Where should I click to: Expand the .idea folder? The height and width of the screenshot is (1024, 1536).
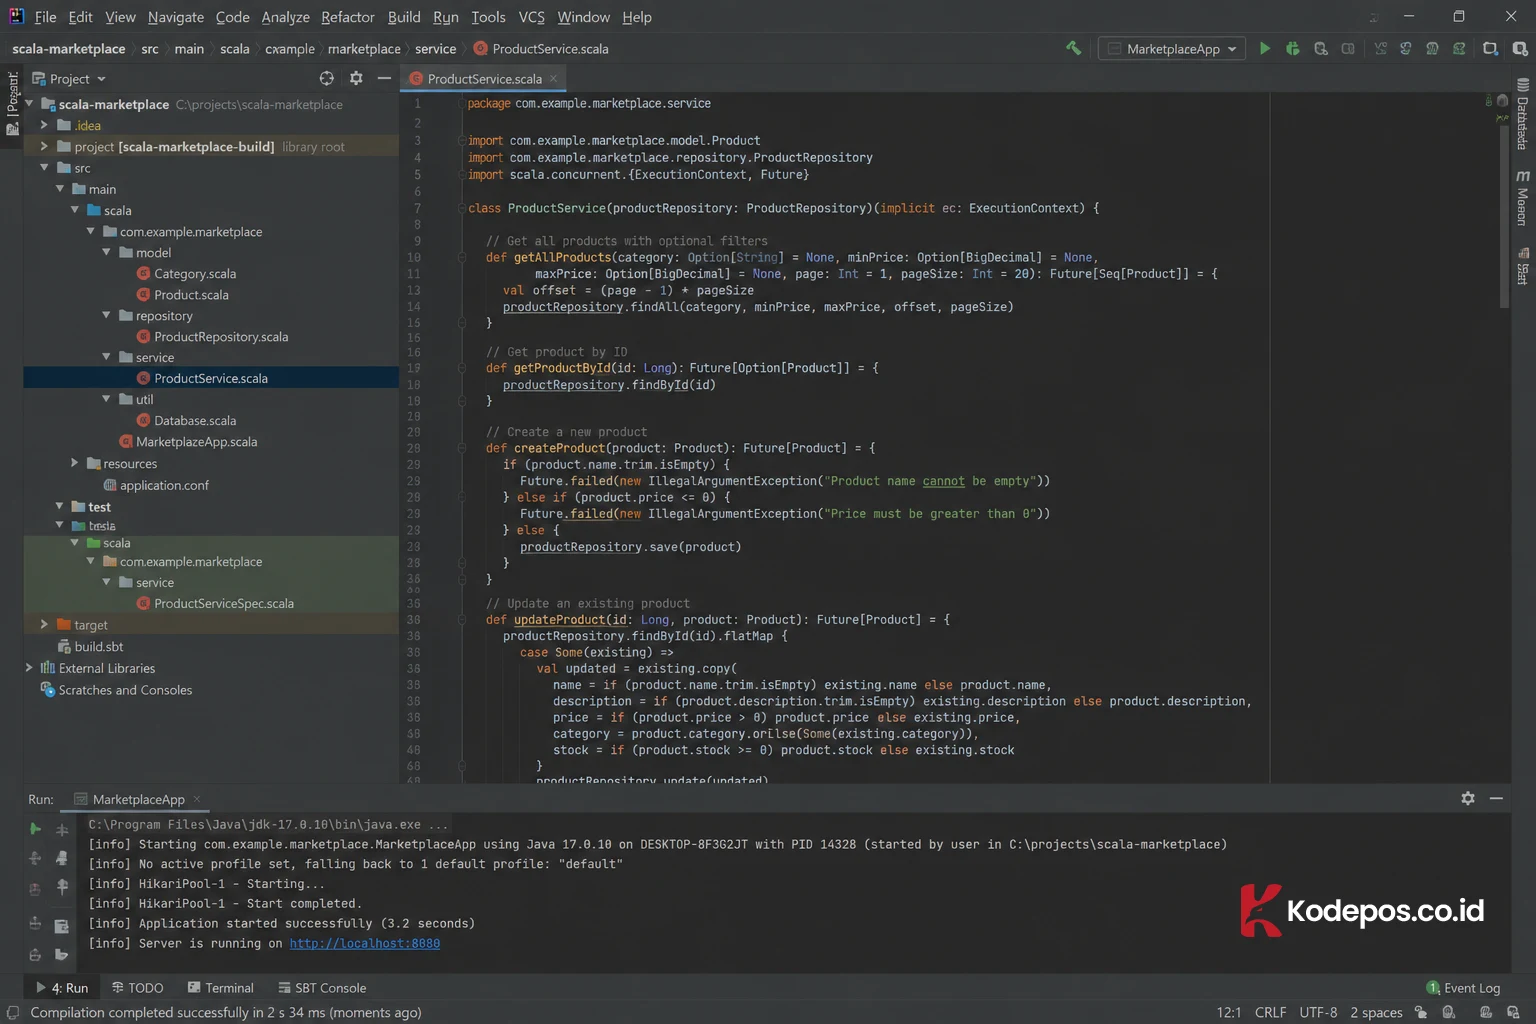click(44, 125)
